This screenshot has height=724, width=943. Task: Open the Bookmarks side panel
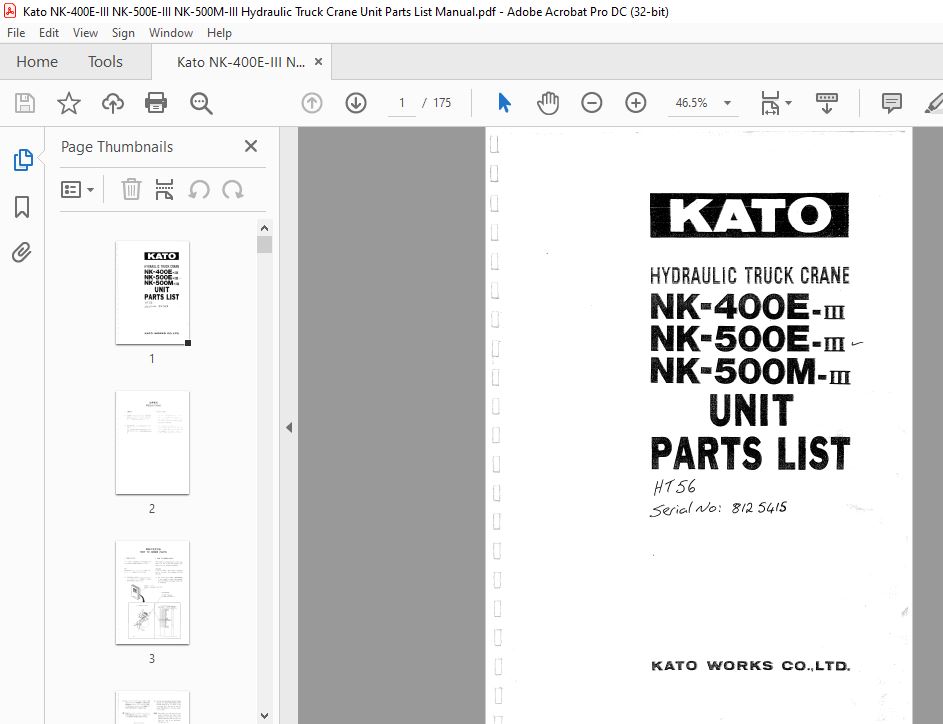tap(22, 206)
